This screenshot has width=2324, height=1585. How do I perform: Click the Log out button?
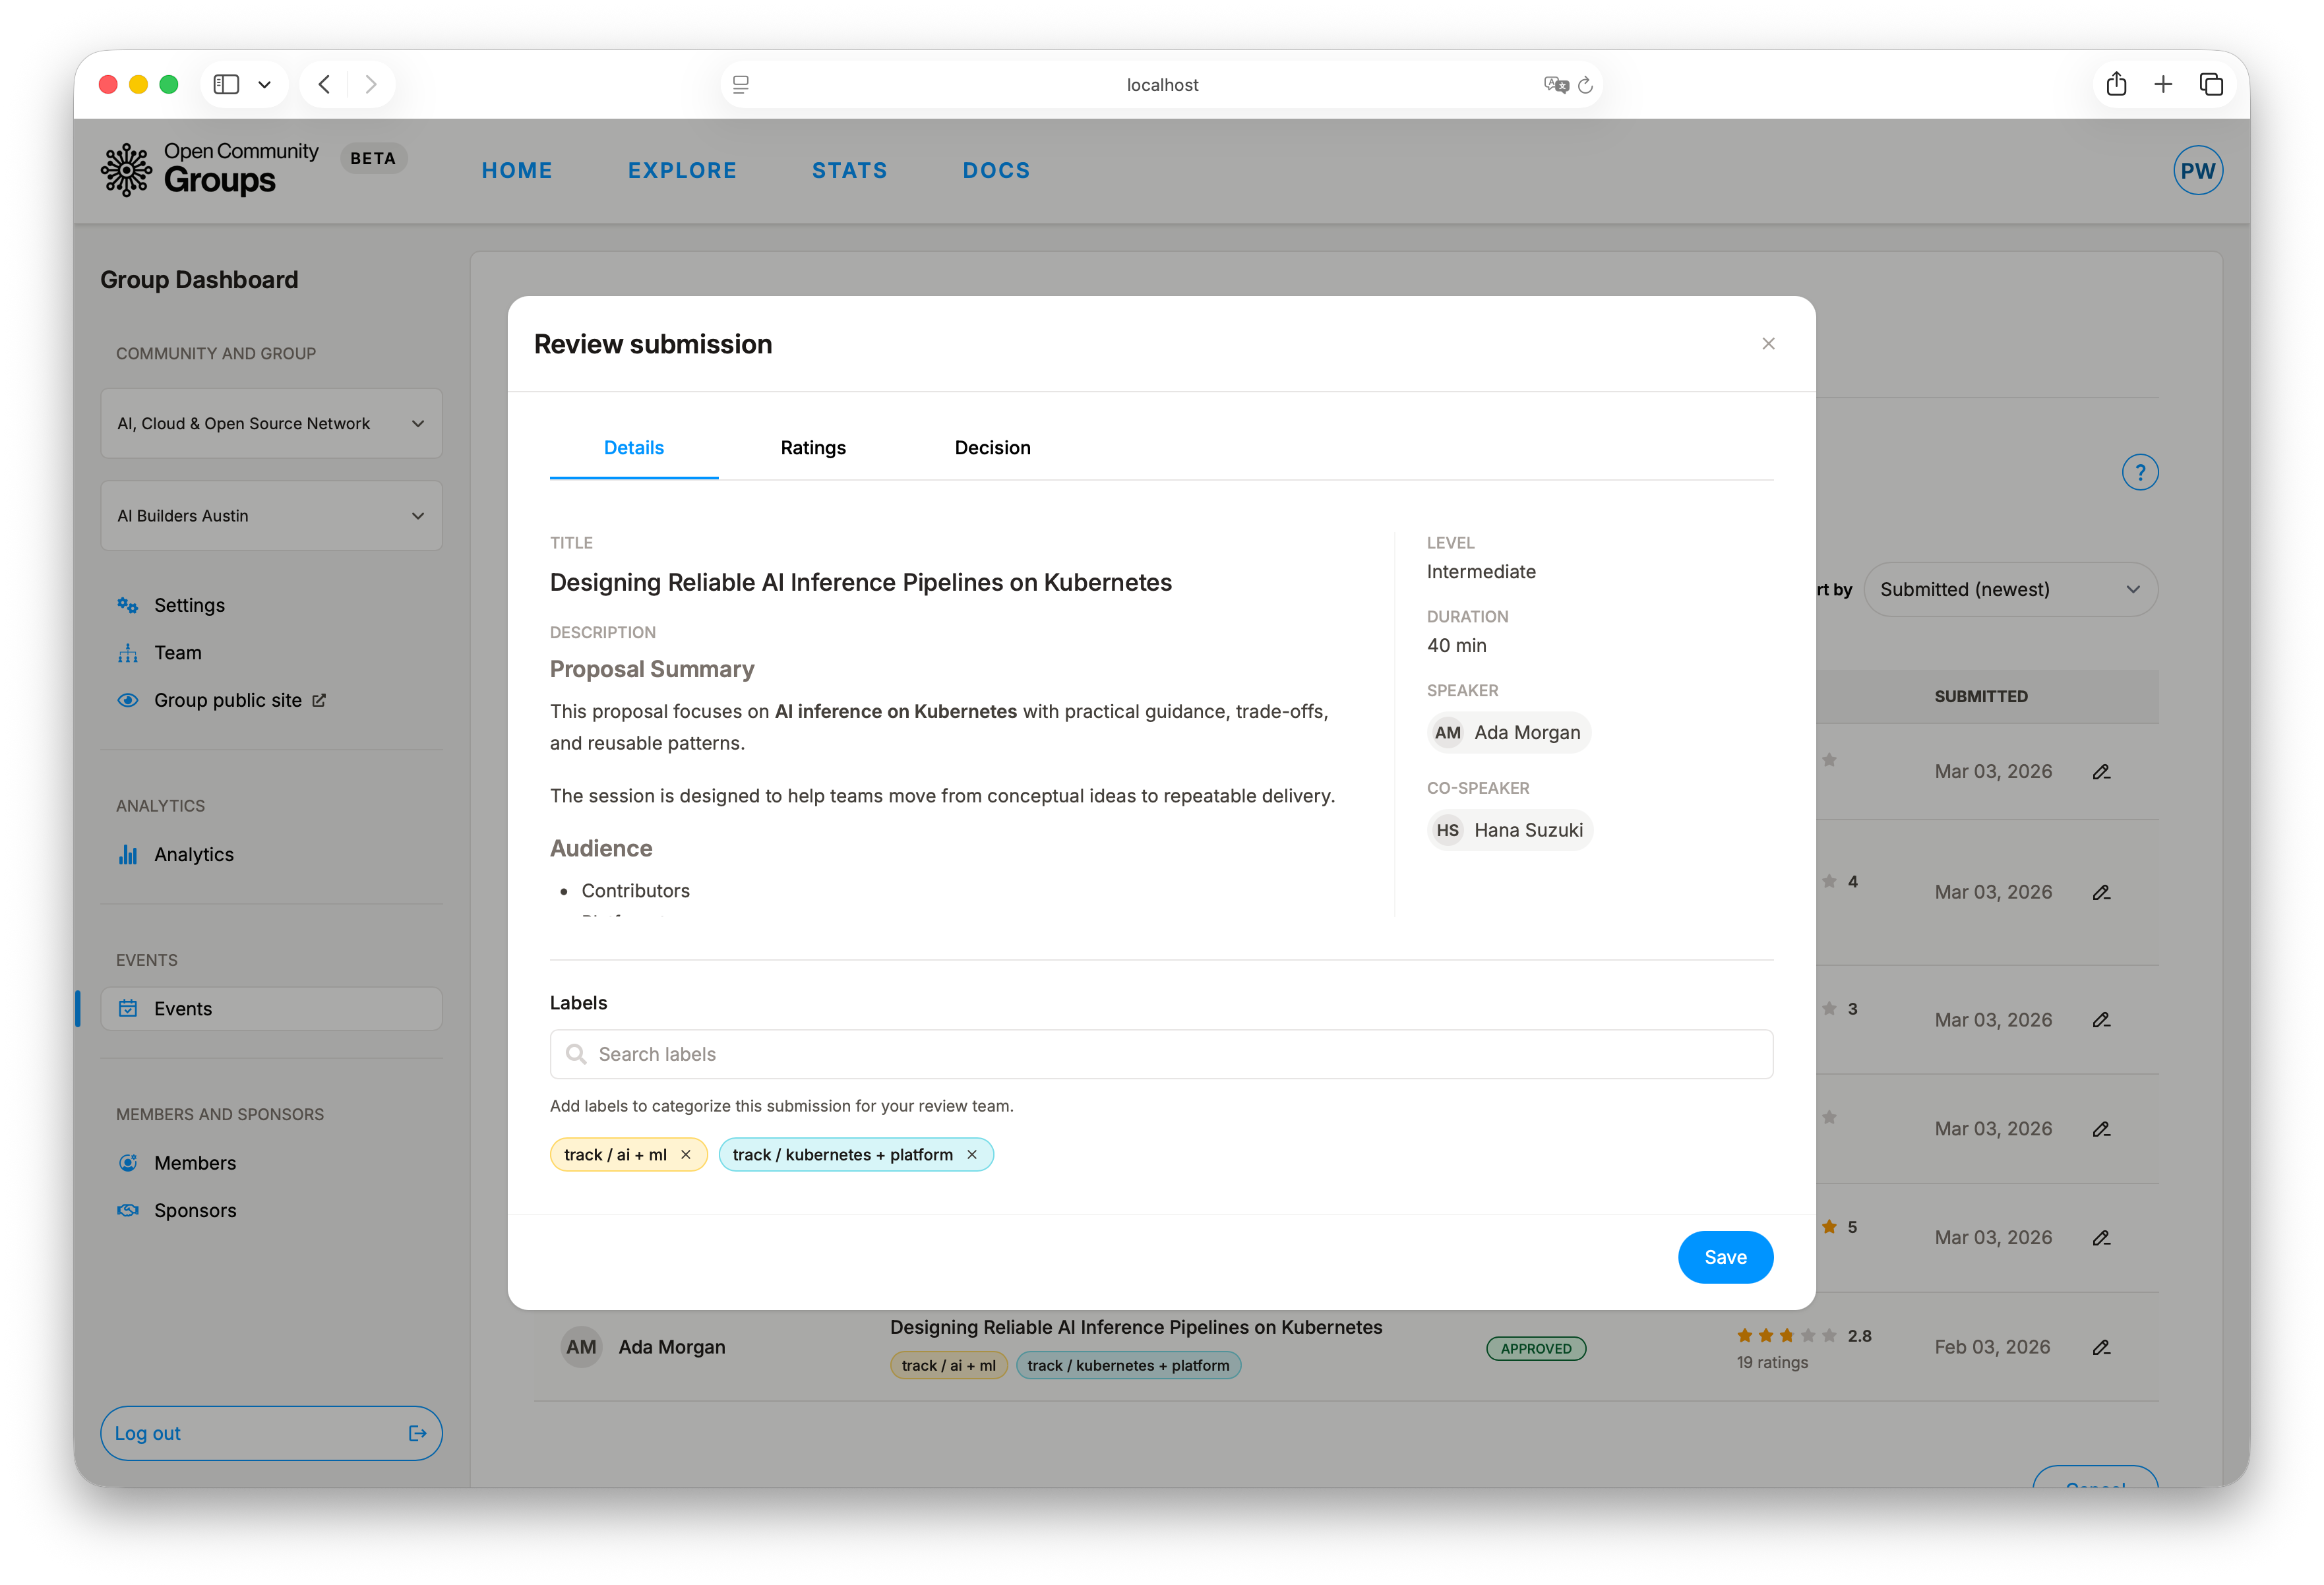tap(271, 1434)
